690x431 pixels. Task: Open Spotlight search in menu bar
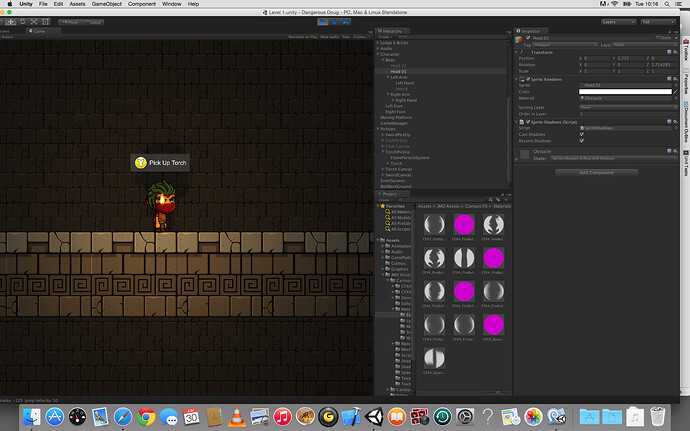[x=667, y=4]
